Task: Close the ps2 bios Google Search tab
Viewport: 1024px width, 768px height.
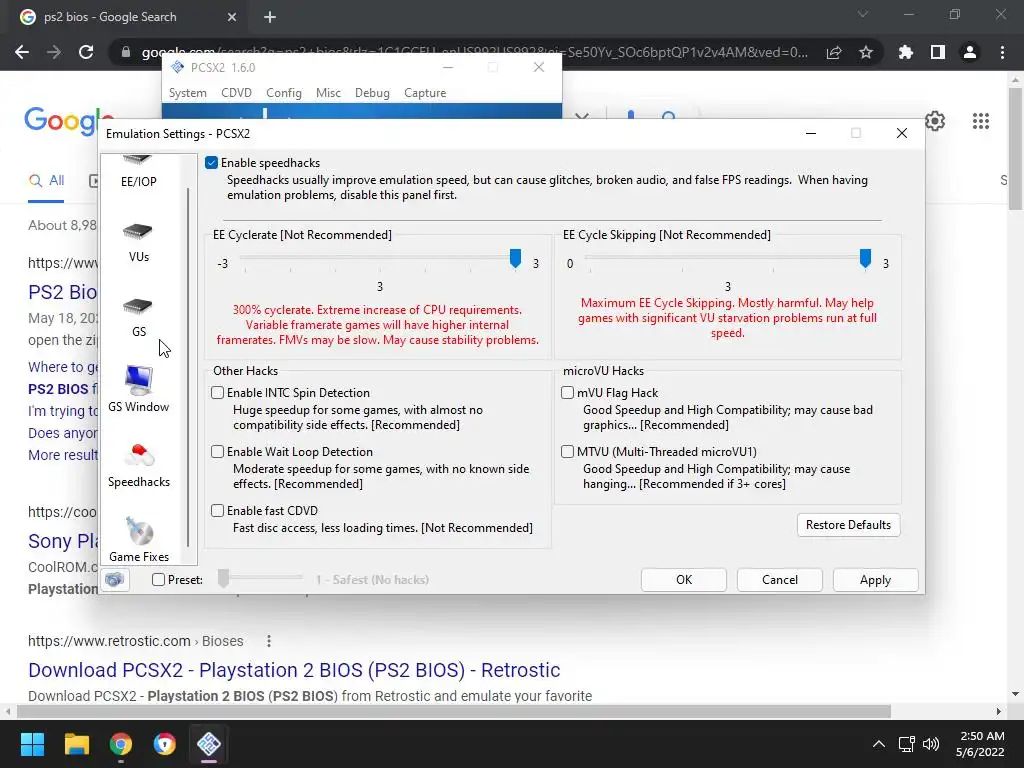Action: 232,17
